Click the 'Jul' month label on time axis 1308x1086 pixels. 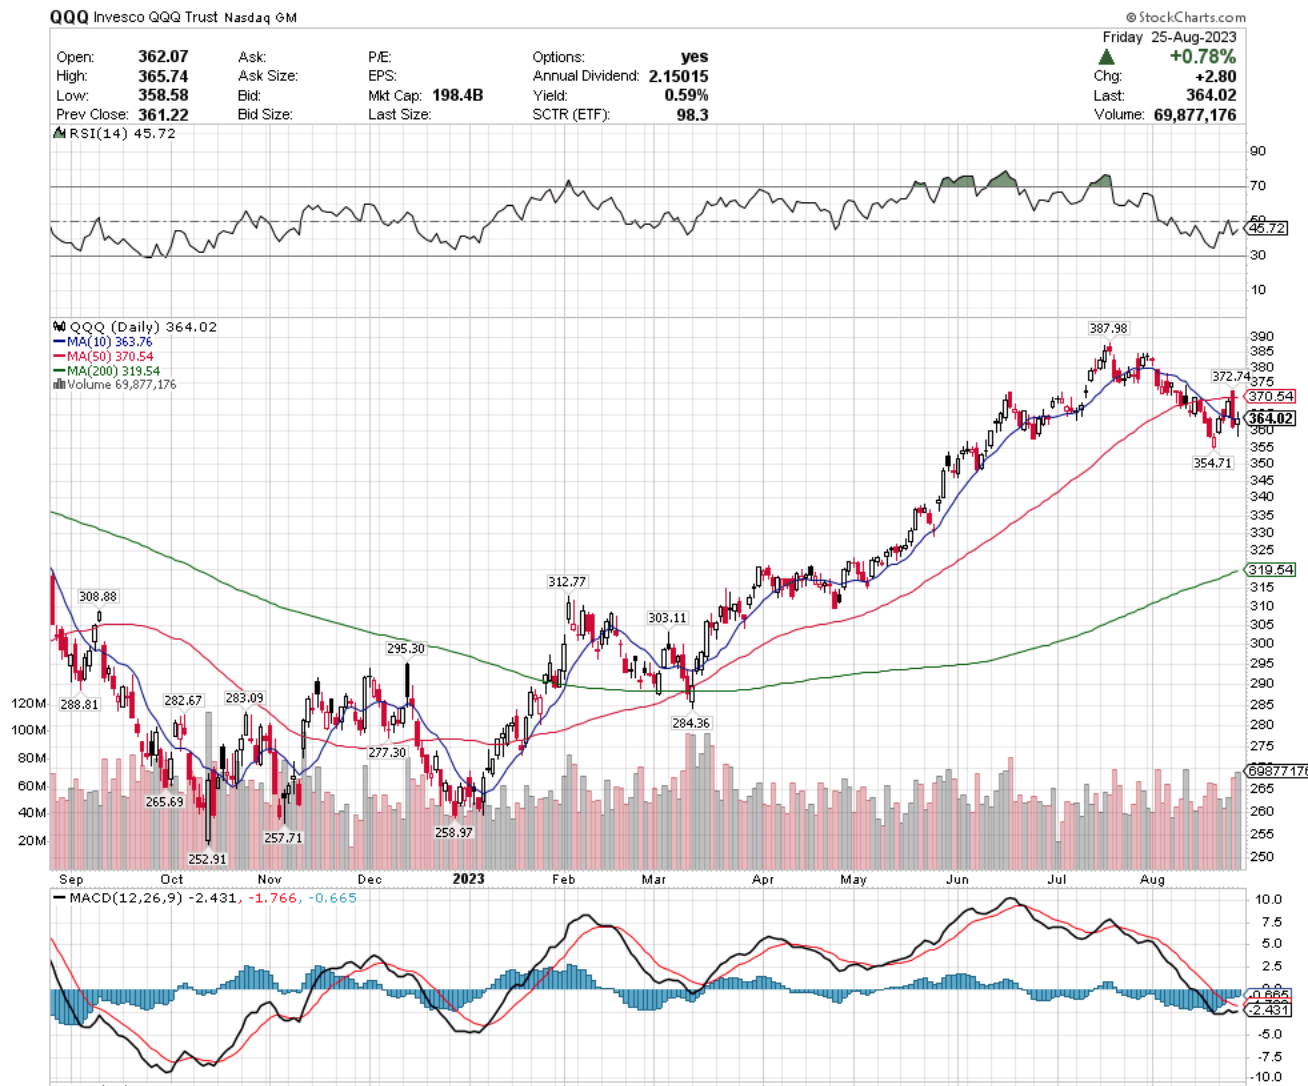[1057, 880]
